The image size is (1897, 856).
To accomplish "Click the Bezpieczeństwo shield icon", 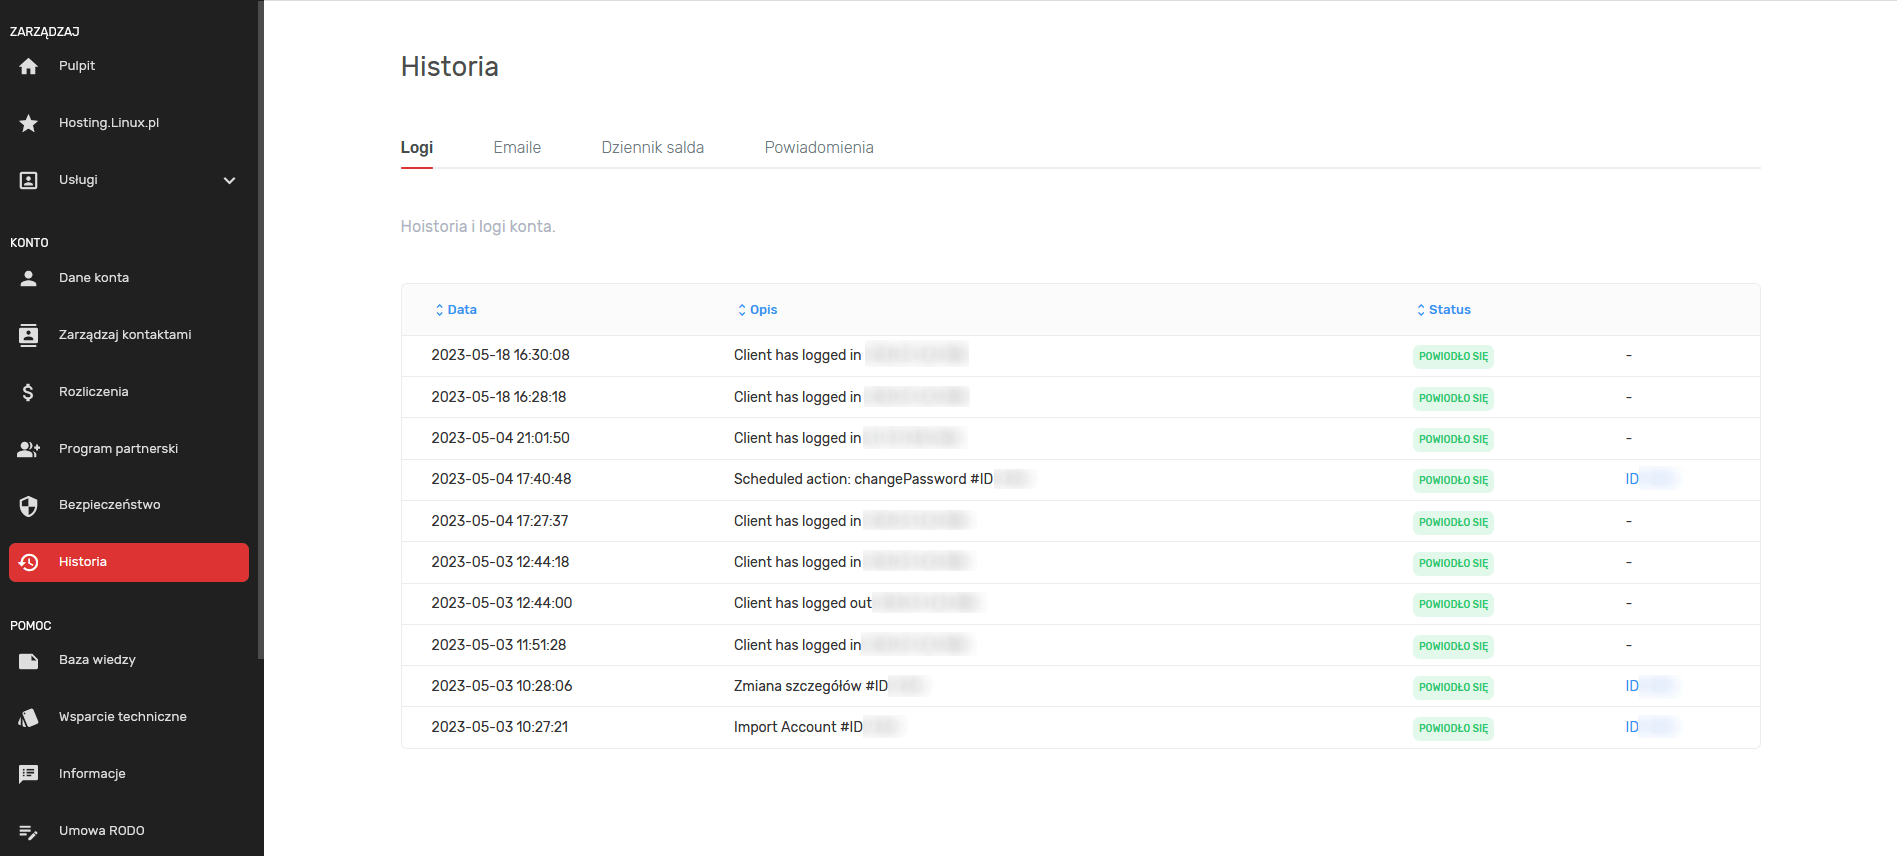I will 28,506.
